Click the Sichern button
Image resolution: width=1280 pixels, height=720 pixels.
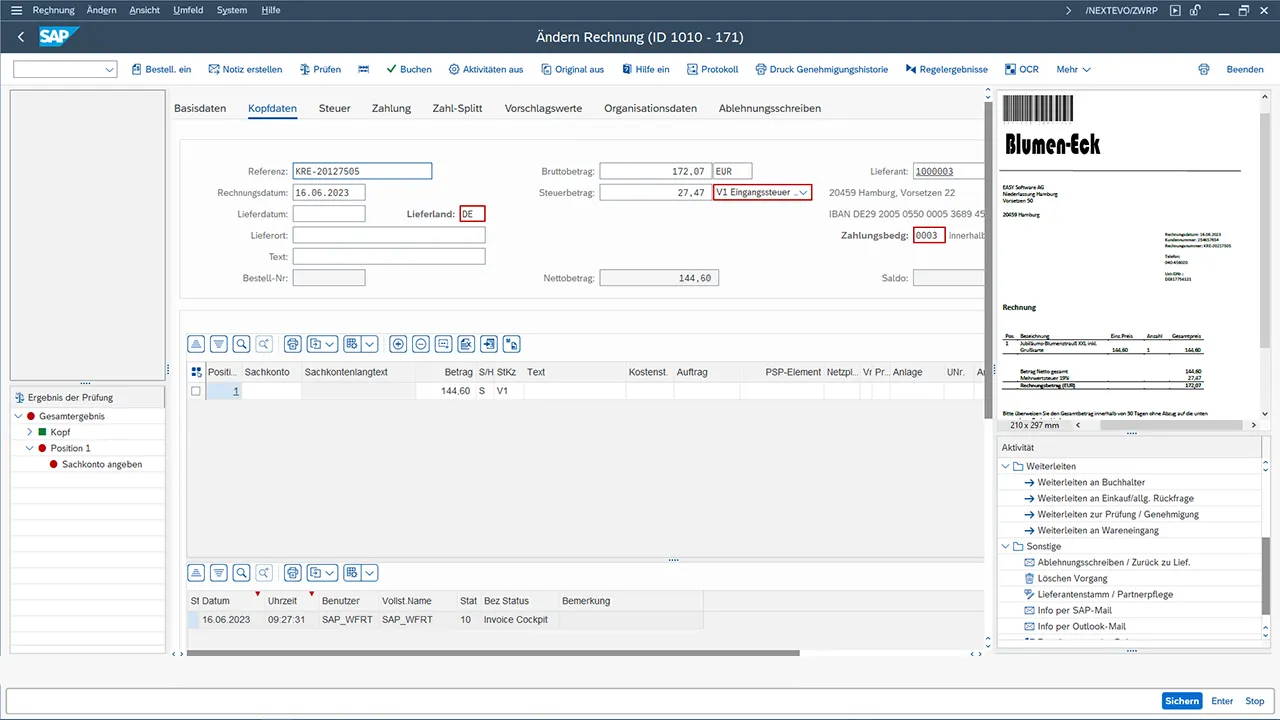click(1182, 701)
